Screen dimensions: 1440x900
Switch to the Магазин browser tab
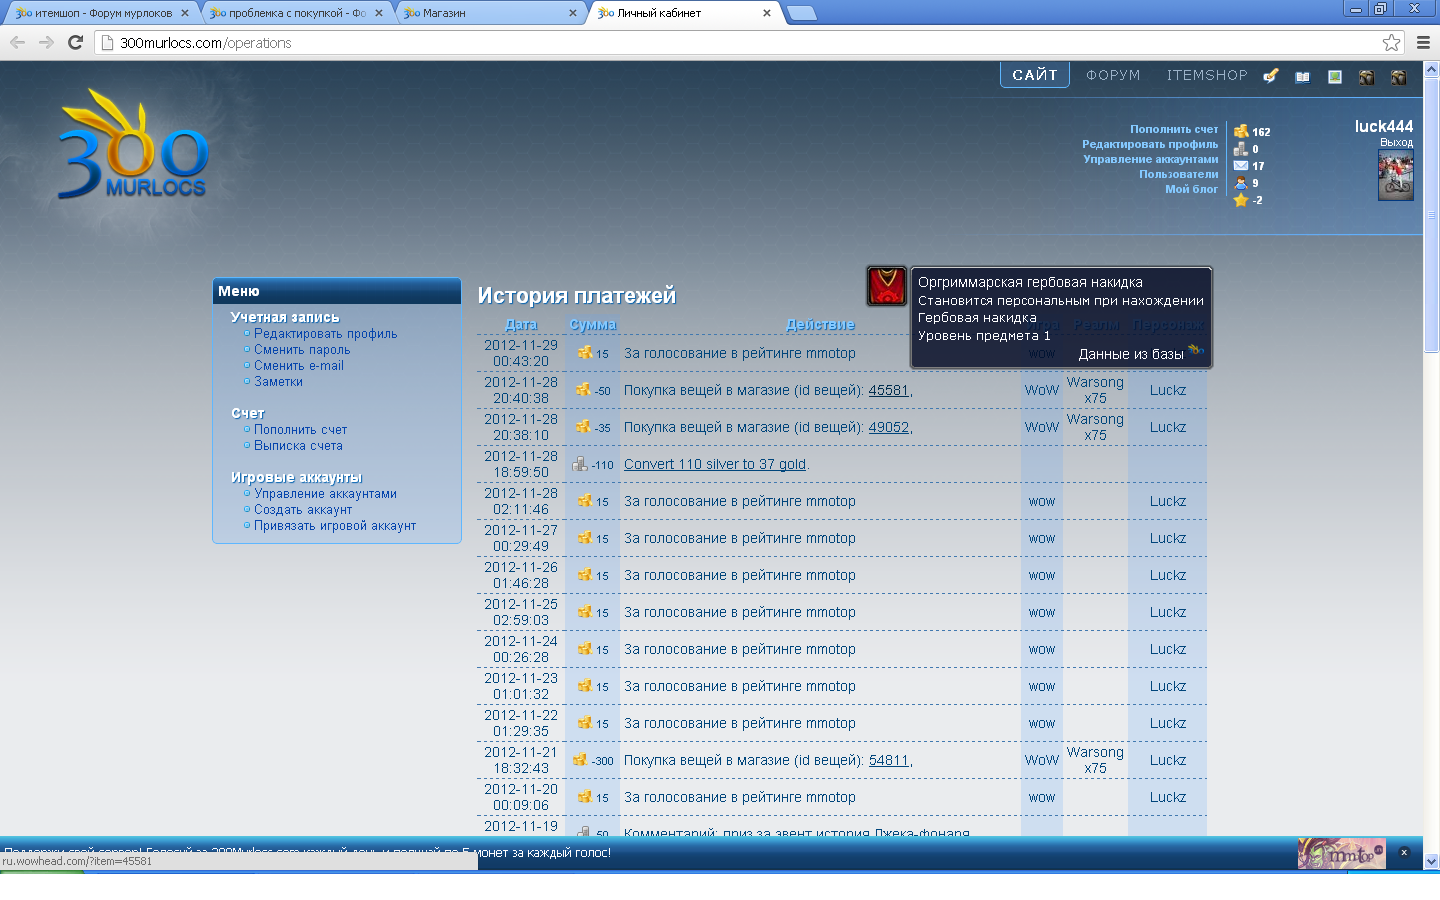(x=490, y=13)
